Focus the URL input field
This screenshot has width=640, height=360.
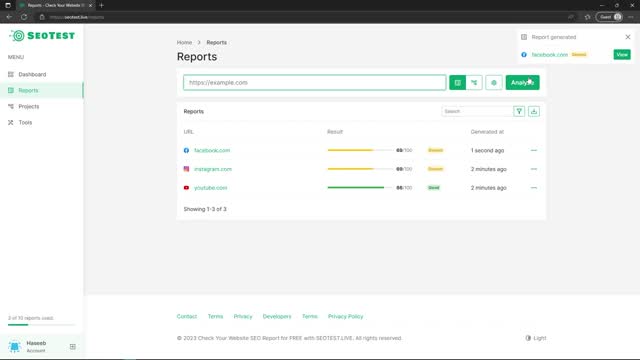[314, 82]
